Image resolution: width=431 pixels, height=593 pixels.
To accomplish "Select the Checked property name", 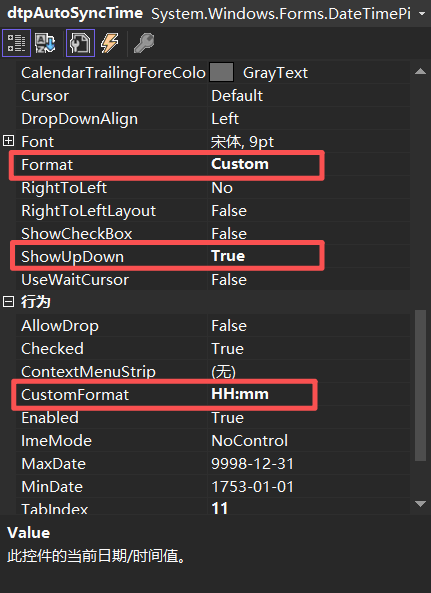I will [x=52, y=349].
